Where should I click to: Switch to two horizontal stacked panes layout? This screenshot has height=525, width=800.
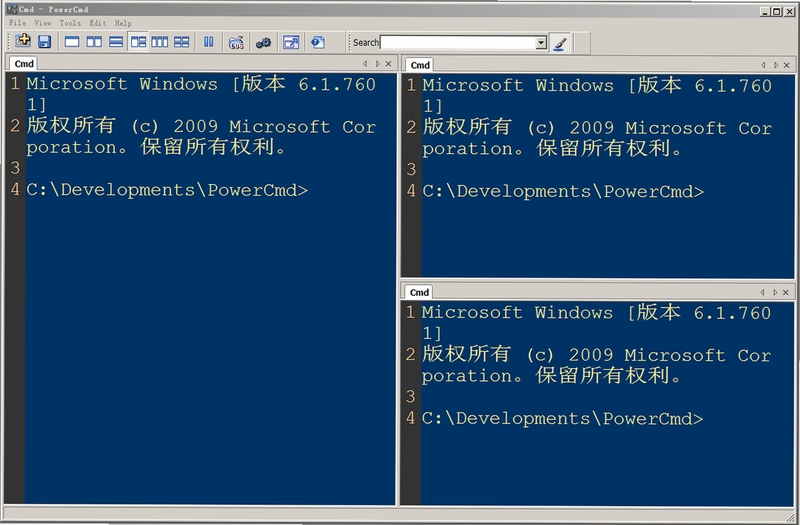(x=116, y=42)
